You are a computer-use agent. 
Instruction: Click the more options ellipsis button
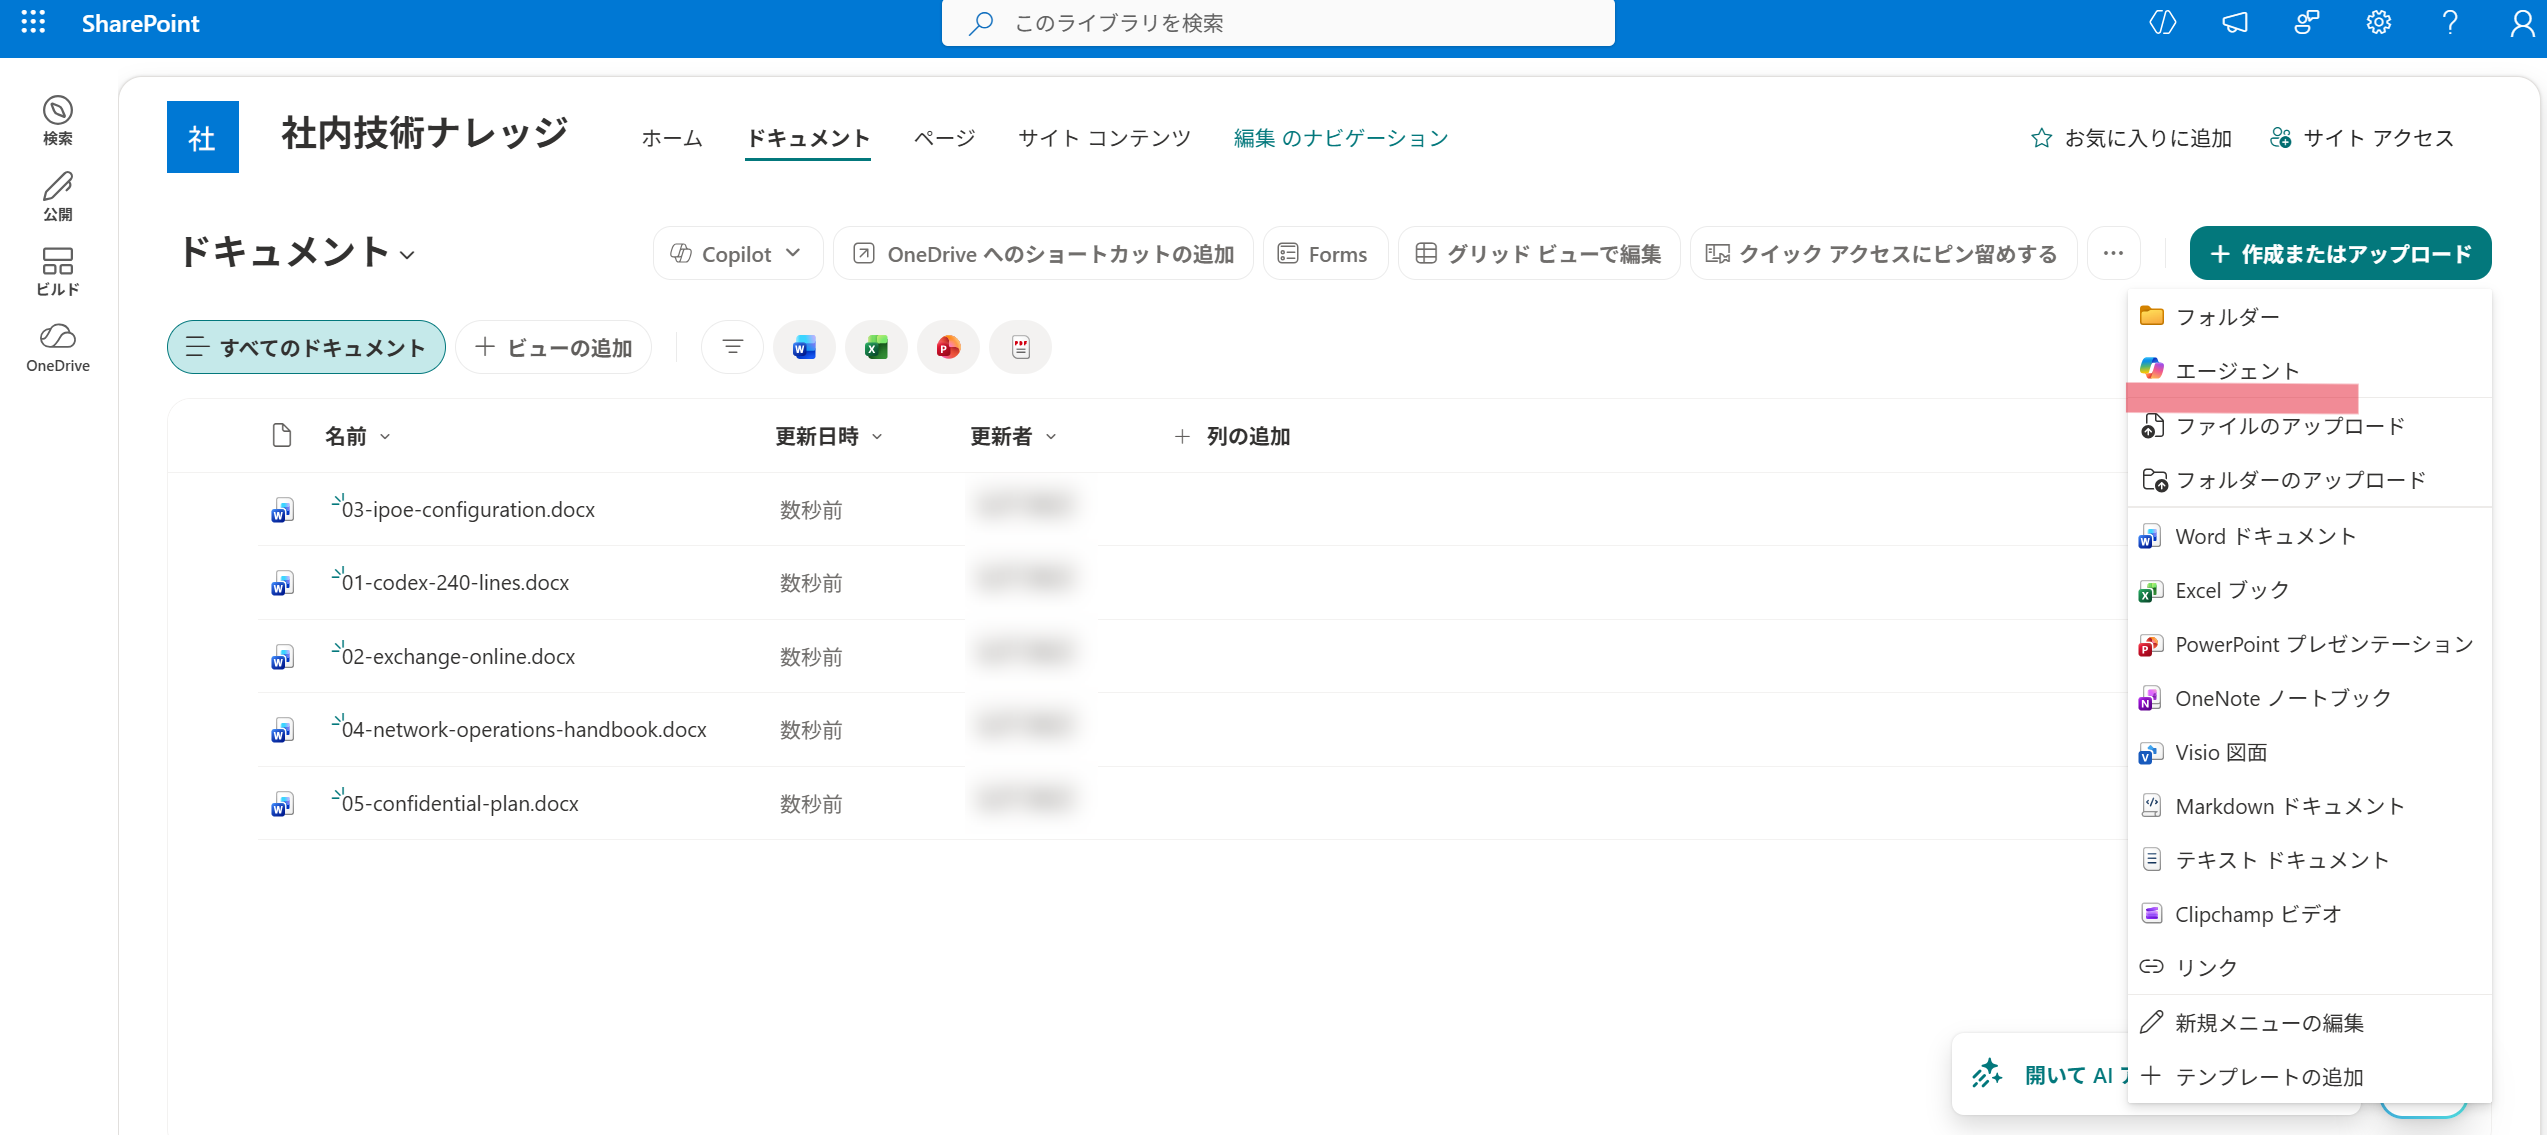2113,254
